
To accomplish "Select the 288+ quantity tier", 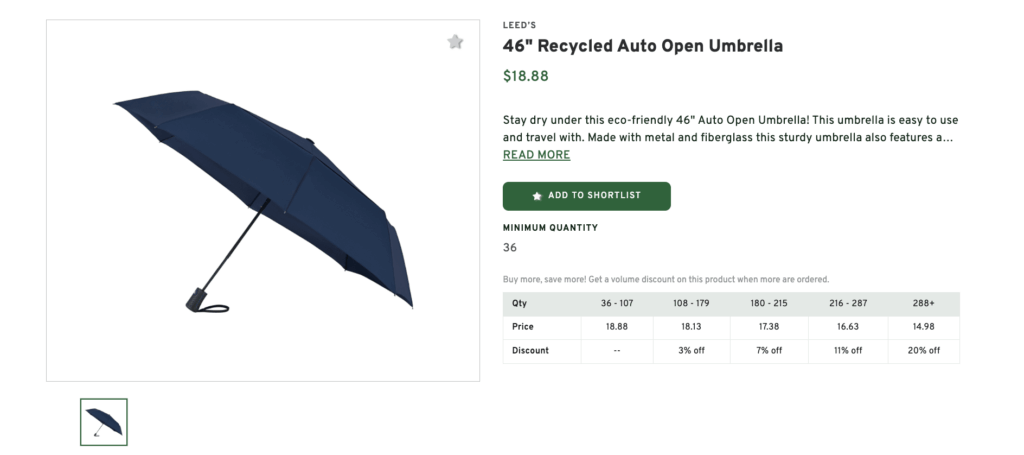I will click(922, 303).
